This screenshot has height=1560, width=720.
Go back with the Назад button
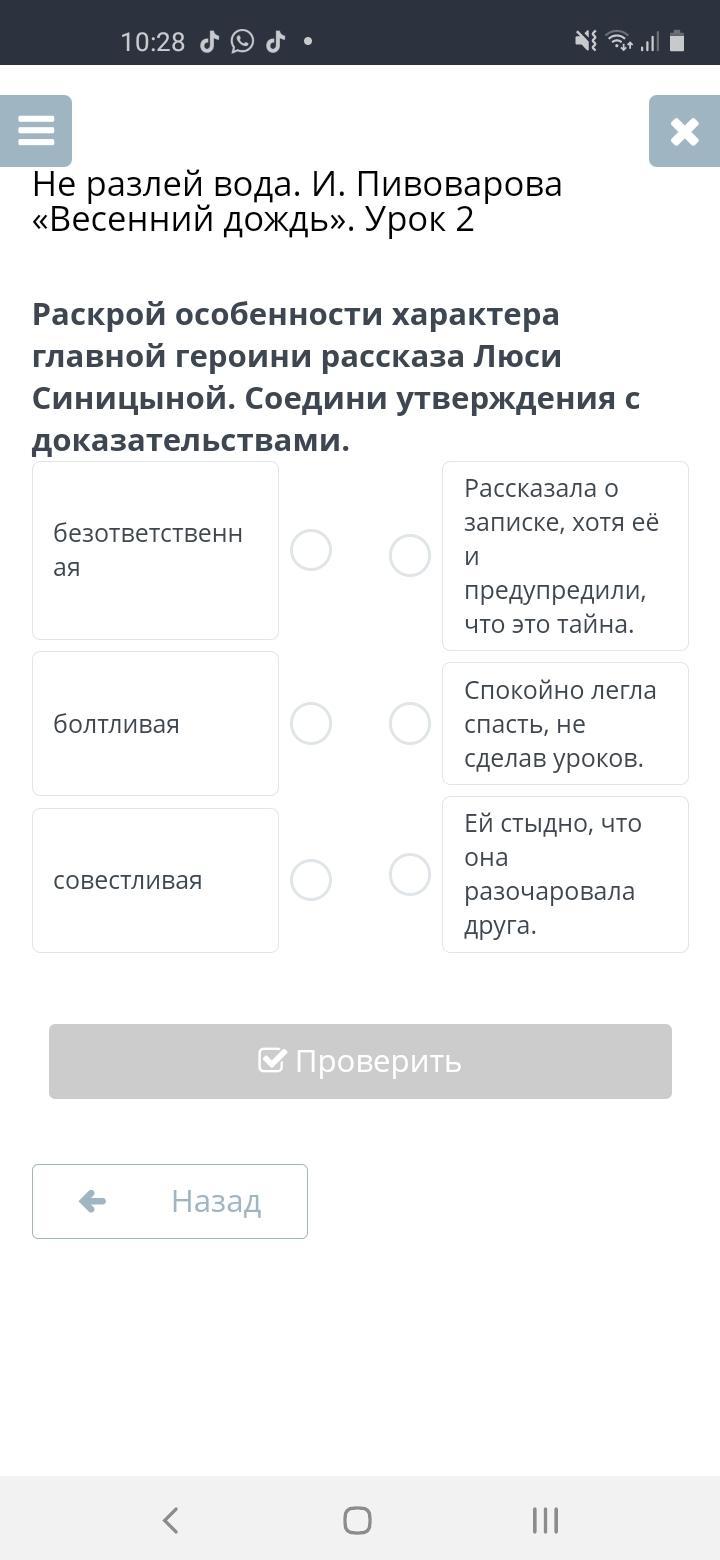click(170, 1201)
